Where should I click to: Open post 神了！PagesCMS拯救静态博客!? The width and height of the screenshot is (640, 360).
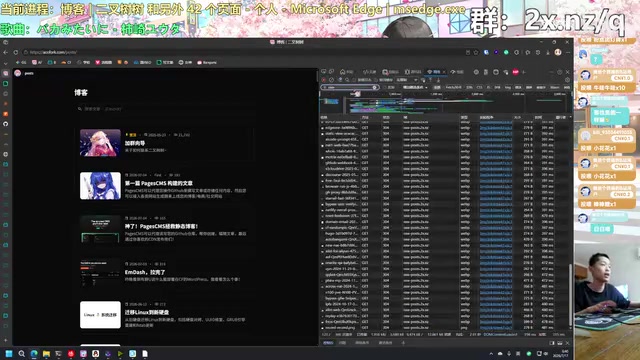click(x=162, y=226)
